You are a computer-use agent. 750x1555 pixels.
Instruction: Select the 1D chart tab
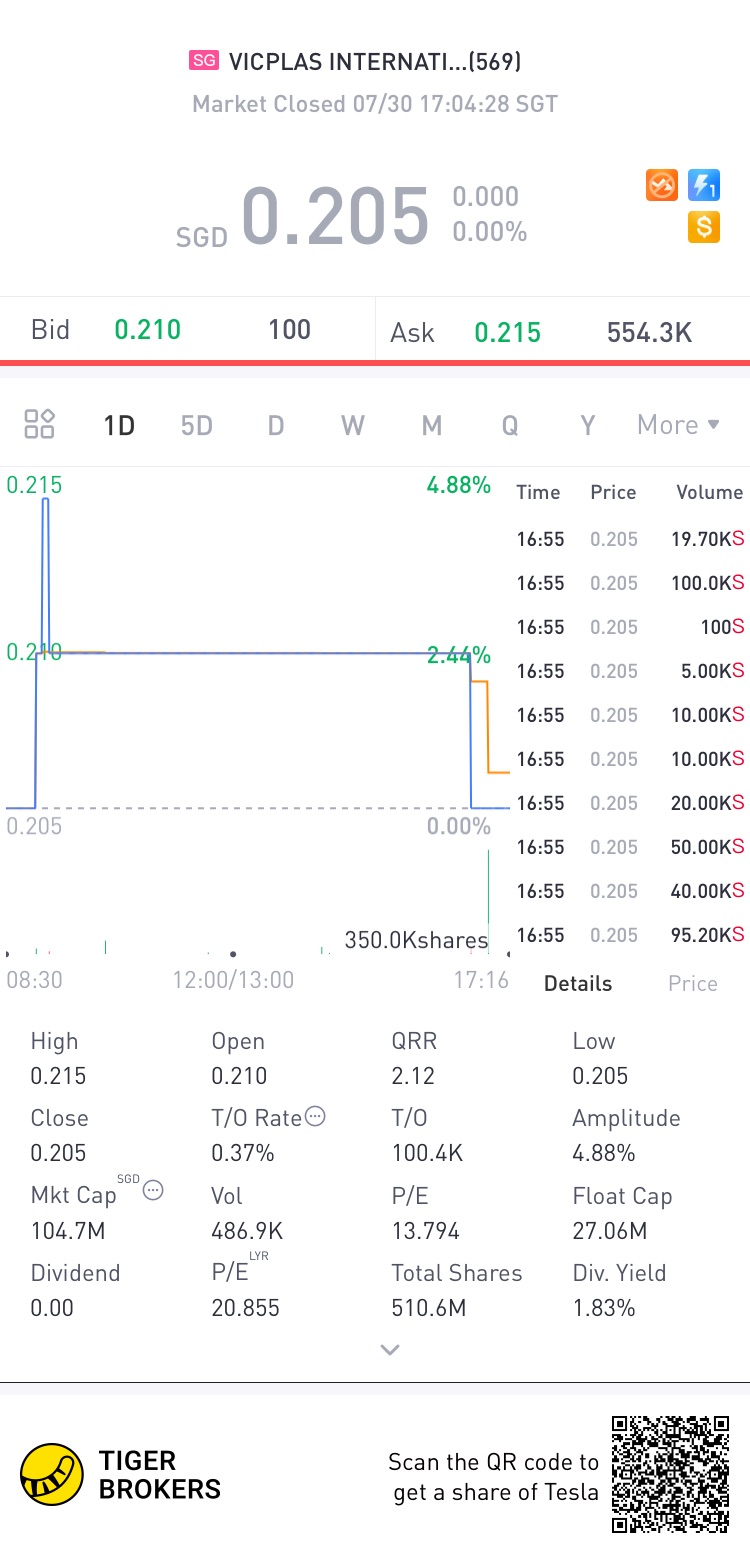[x=119, y=425]
